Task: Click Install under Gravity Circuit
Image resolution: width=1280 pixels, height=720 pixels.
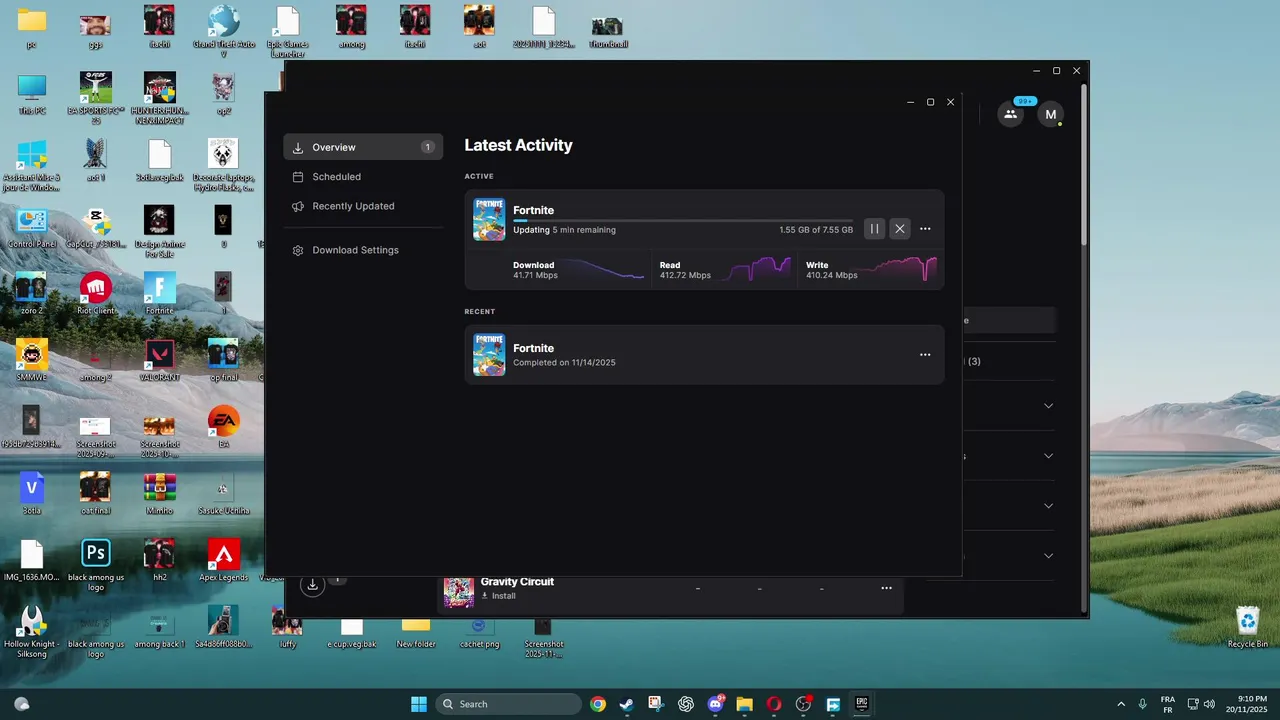Action: (499, 596)
